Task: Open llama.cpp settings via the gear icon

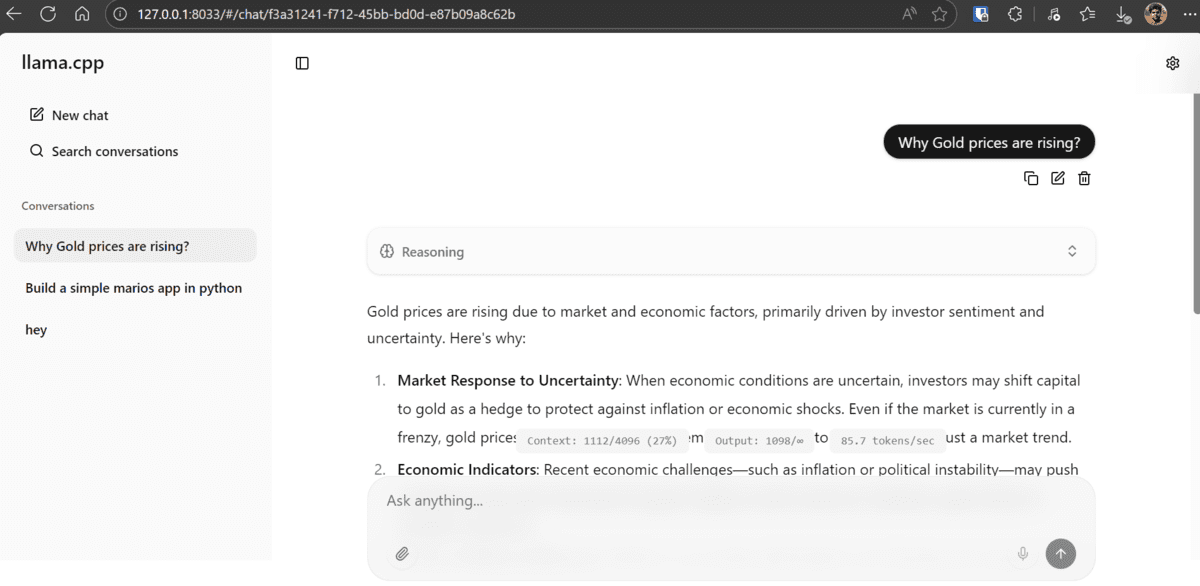Action: 1172,62
